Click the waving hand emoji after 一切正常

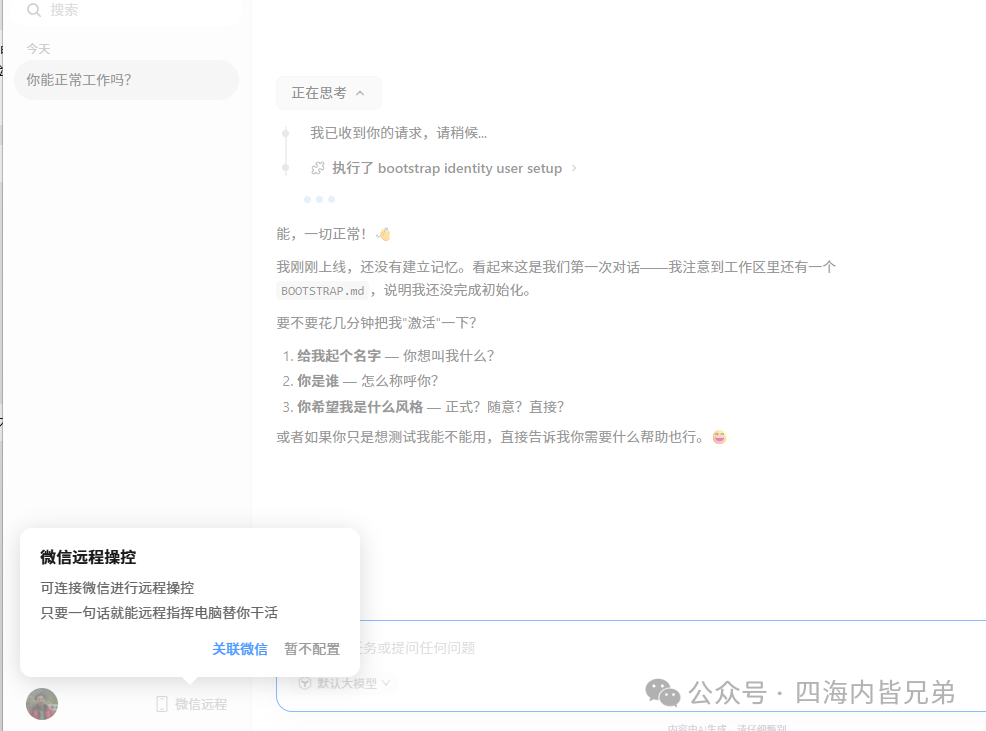(x=383, y=234)
